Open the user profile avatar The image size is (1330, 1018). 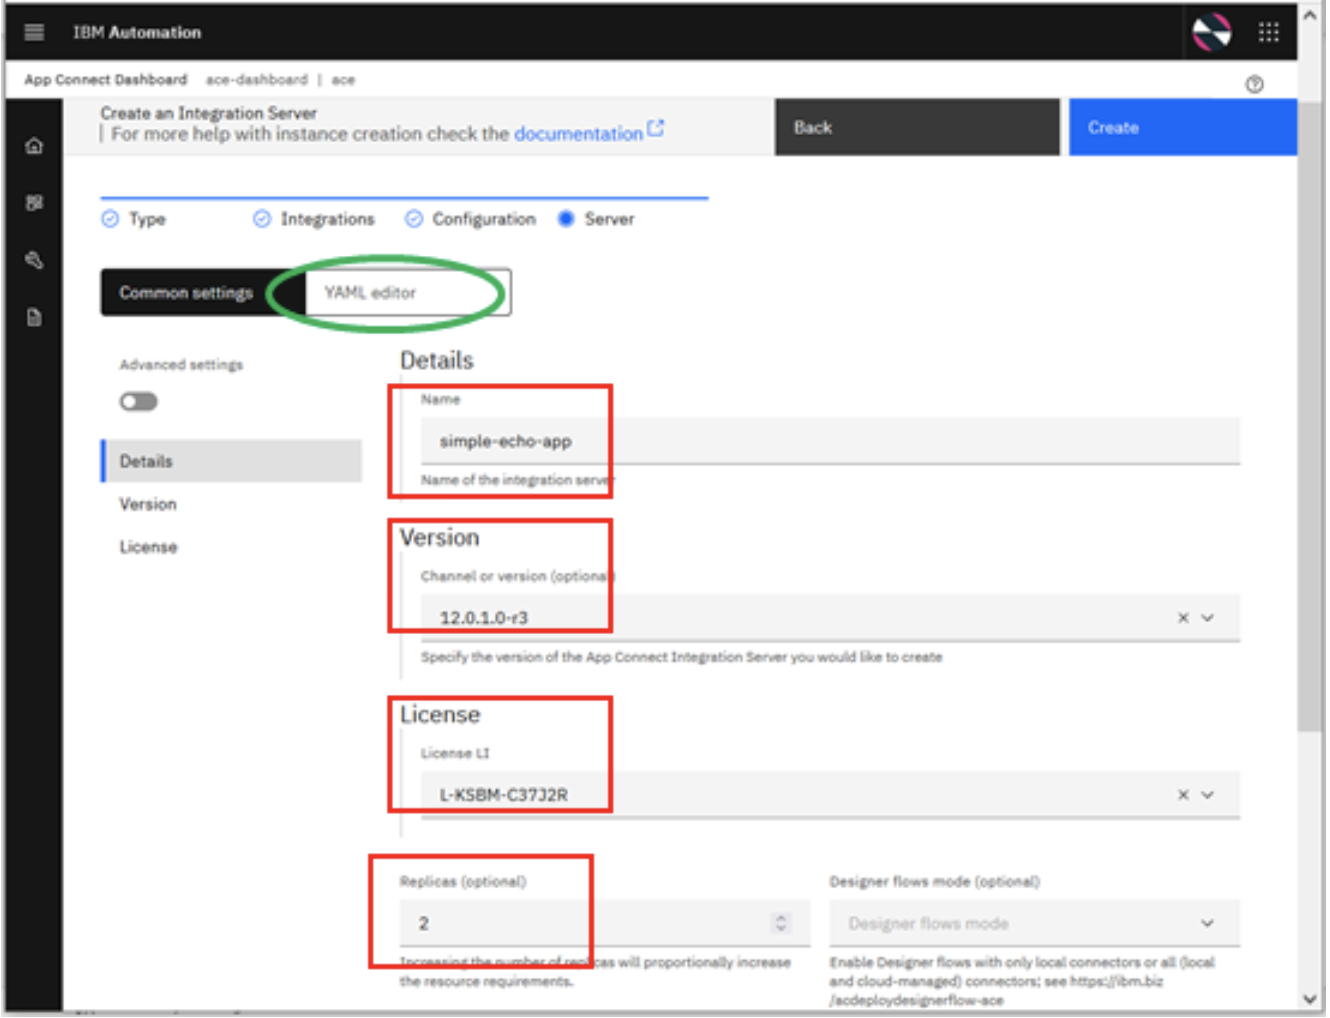1211,32
